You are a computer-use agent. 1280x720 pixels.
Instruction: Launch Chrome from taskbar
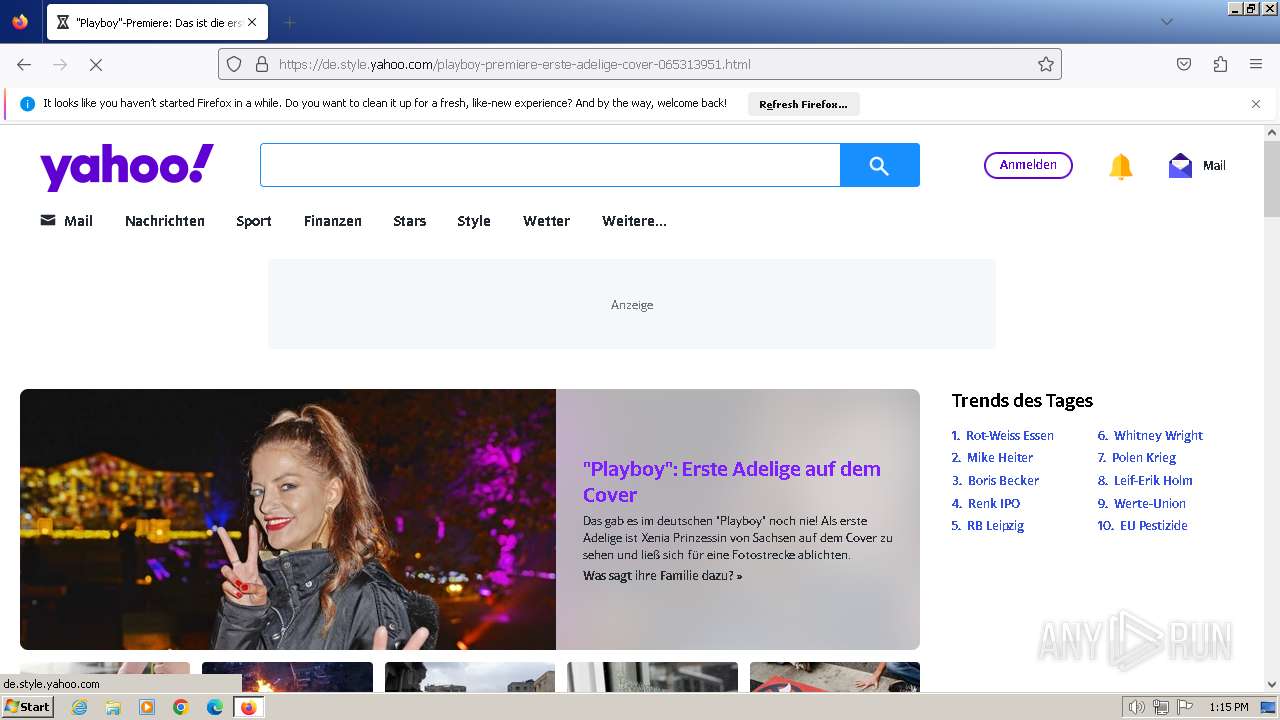pyautogui.click(x=181, y=707)
